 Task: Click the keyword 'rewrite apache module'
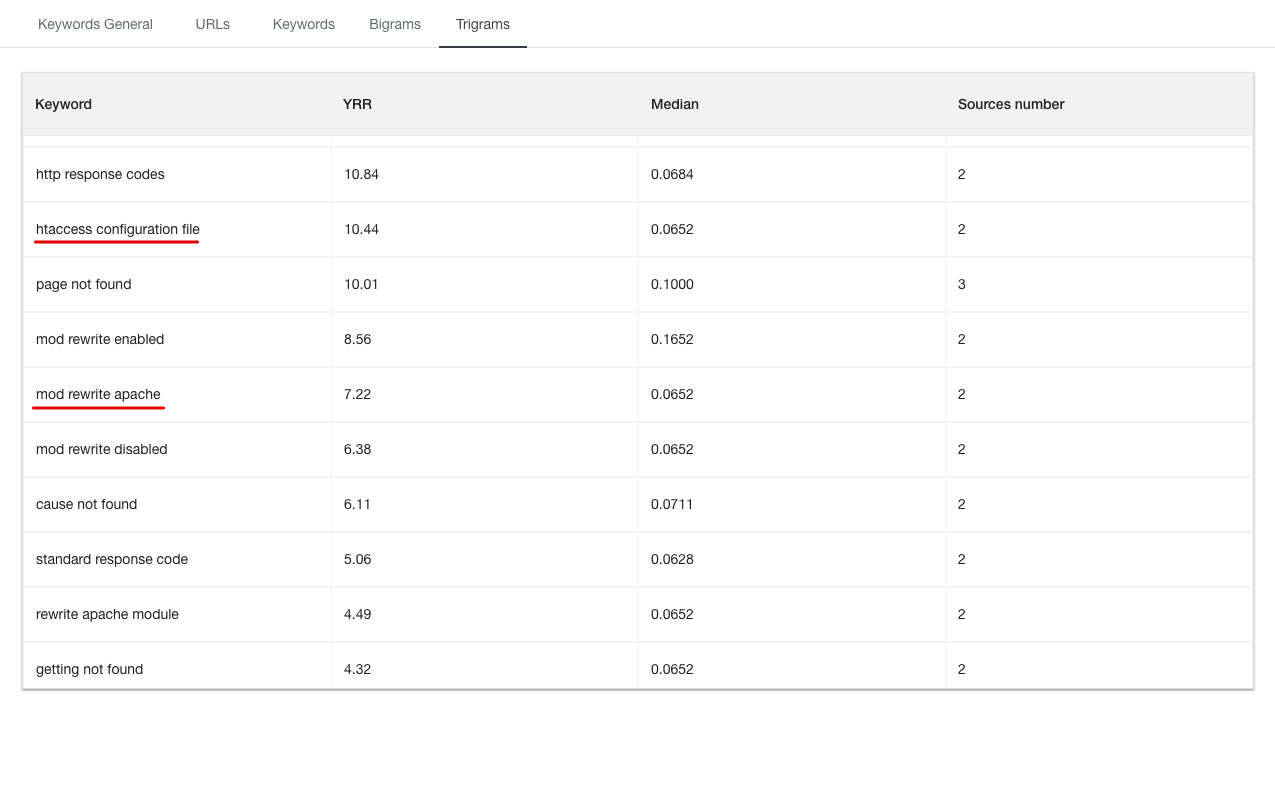coord(107,614)
